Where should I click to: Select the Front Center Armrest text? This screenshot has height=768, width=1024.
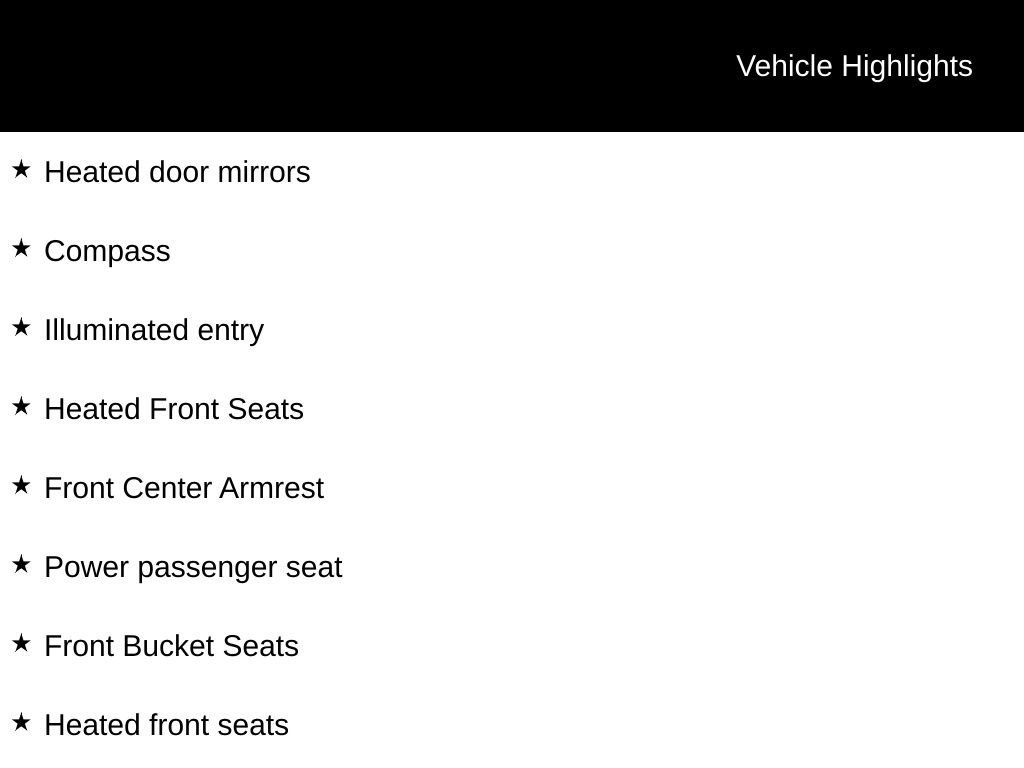tap(184, 488)
